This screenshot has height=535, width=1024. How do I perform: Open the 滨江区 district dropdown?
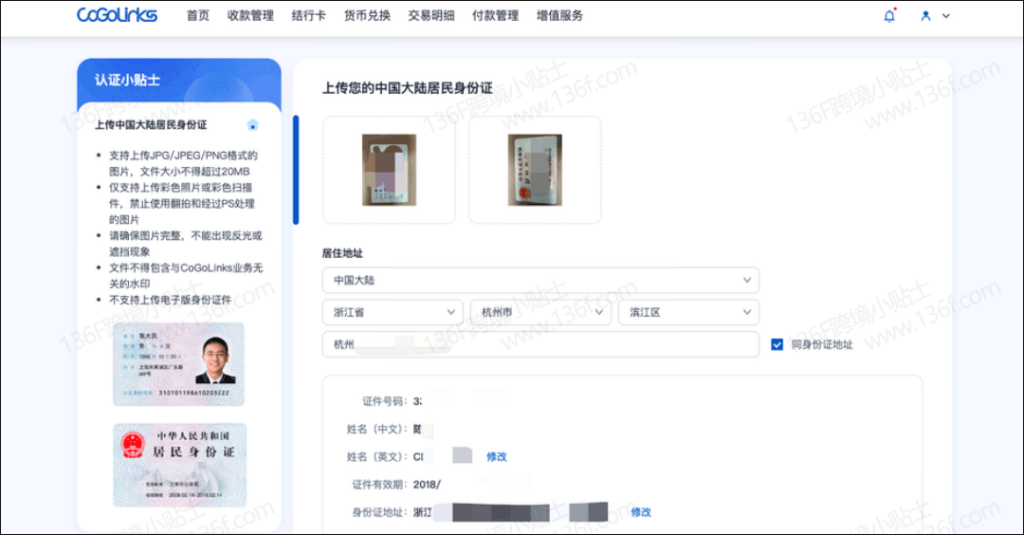coord(689,312)
